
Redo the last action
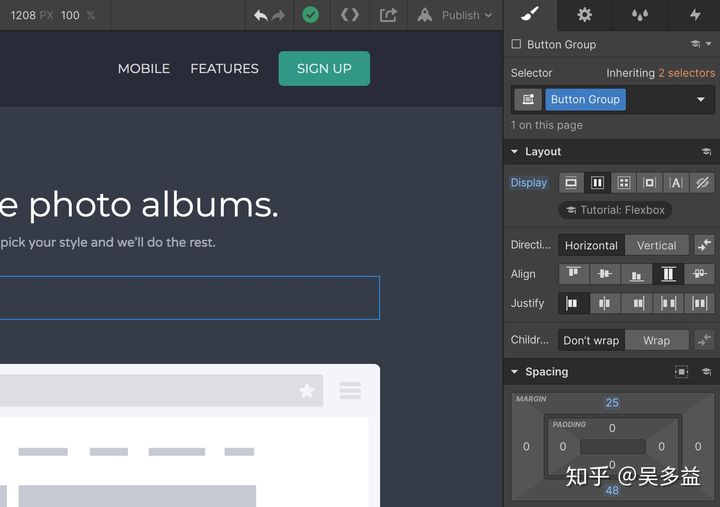(278, 16)
